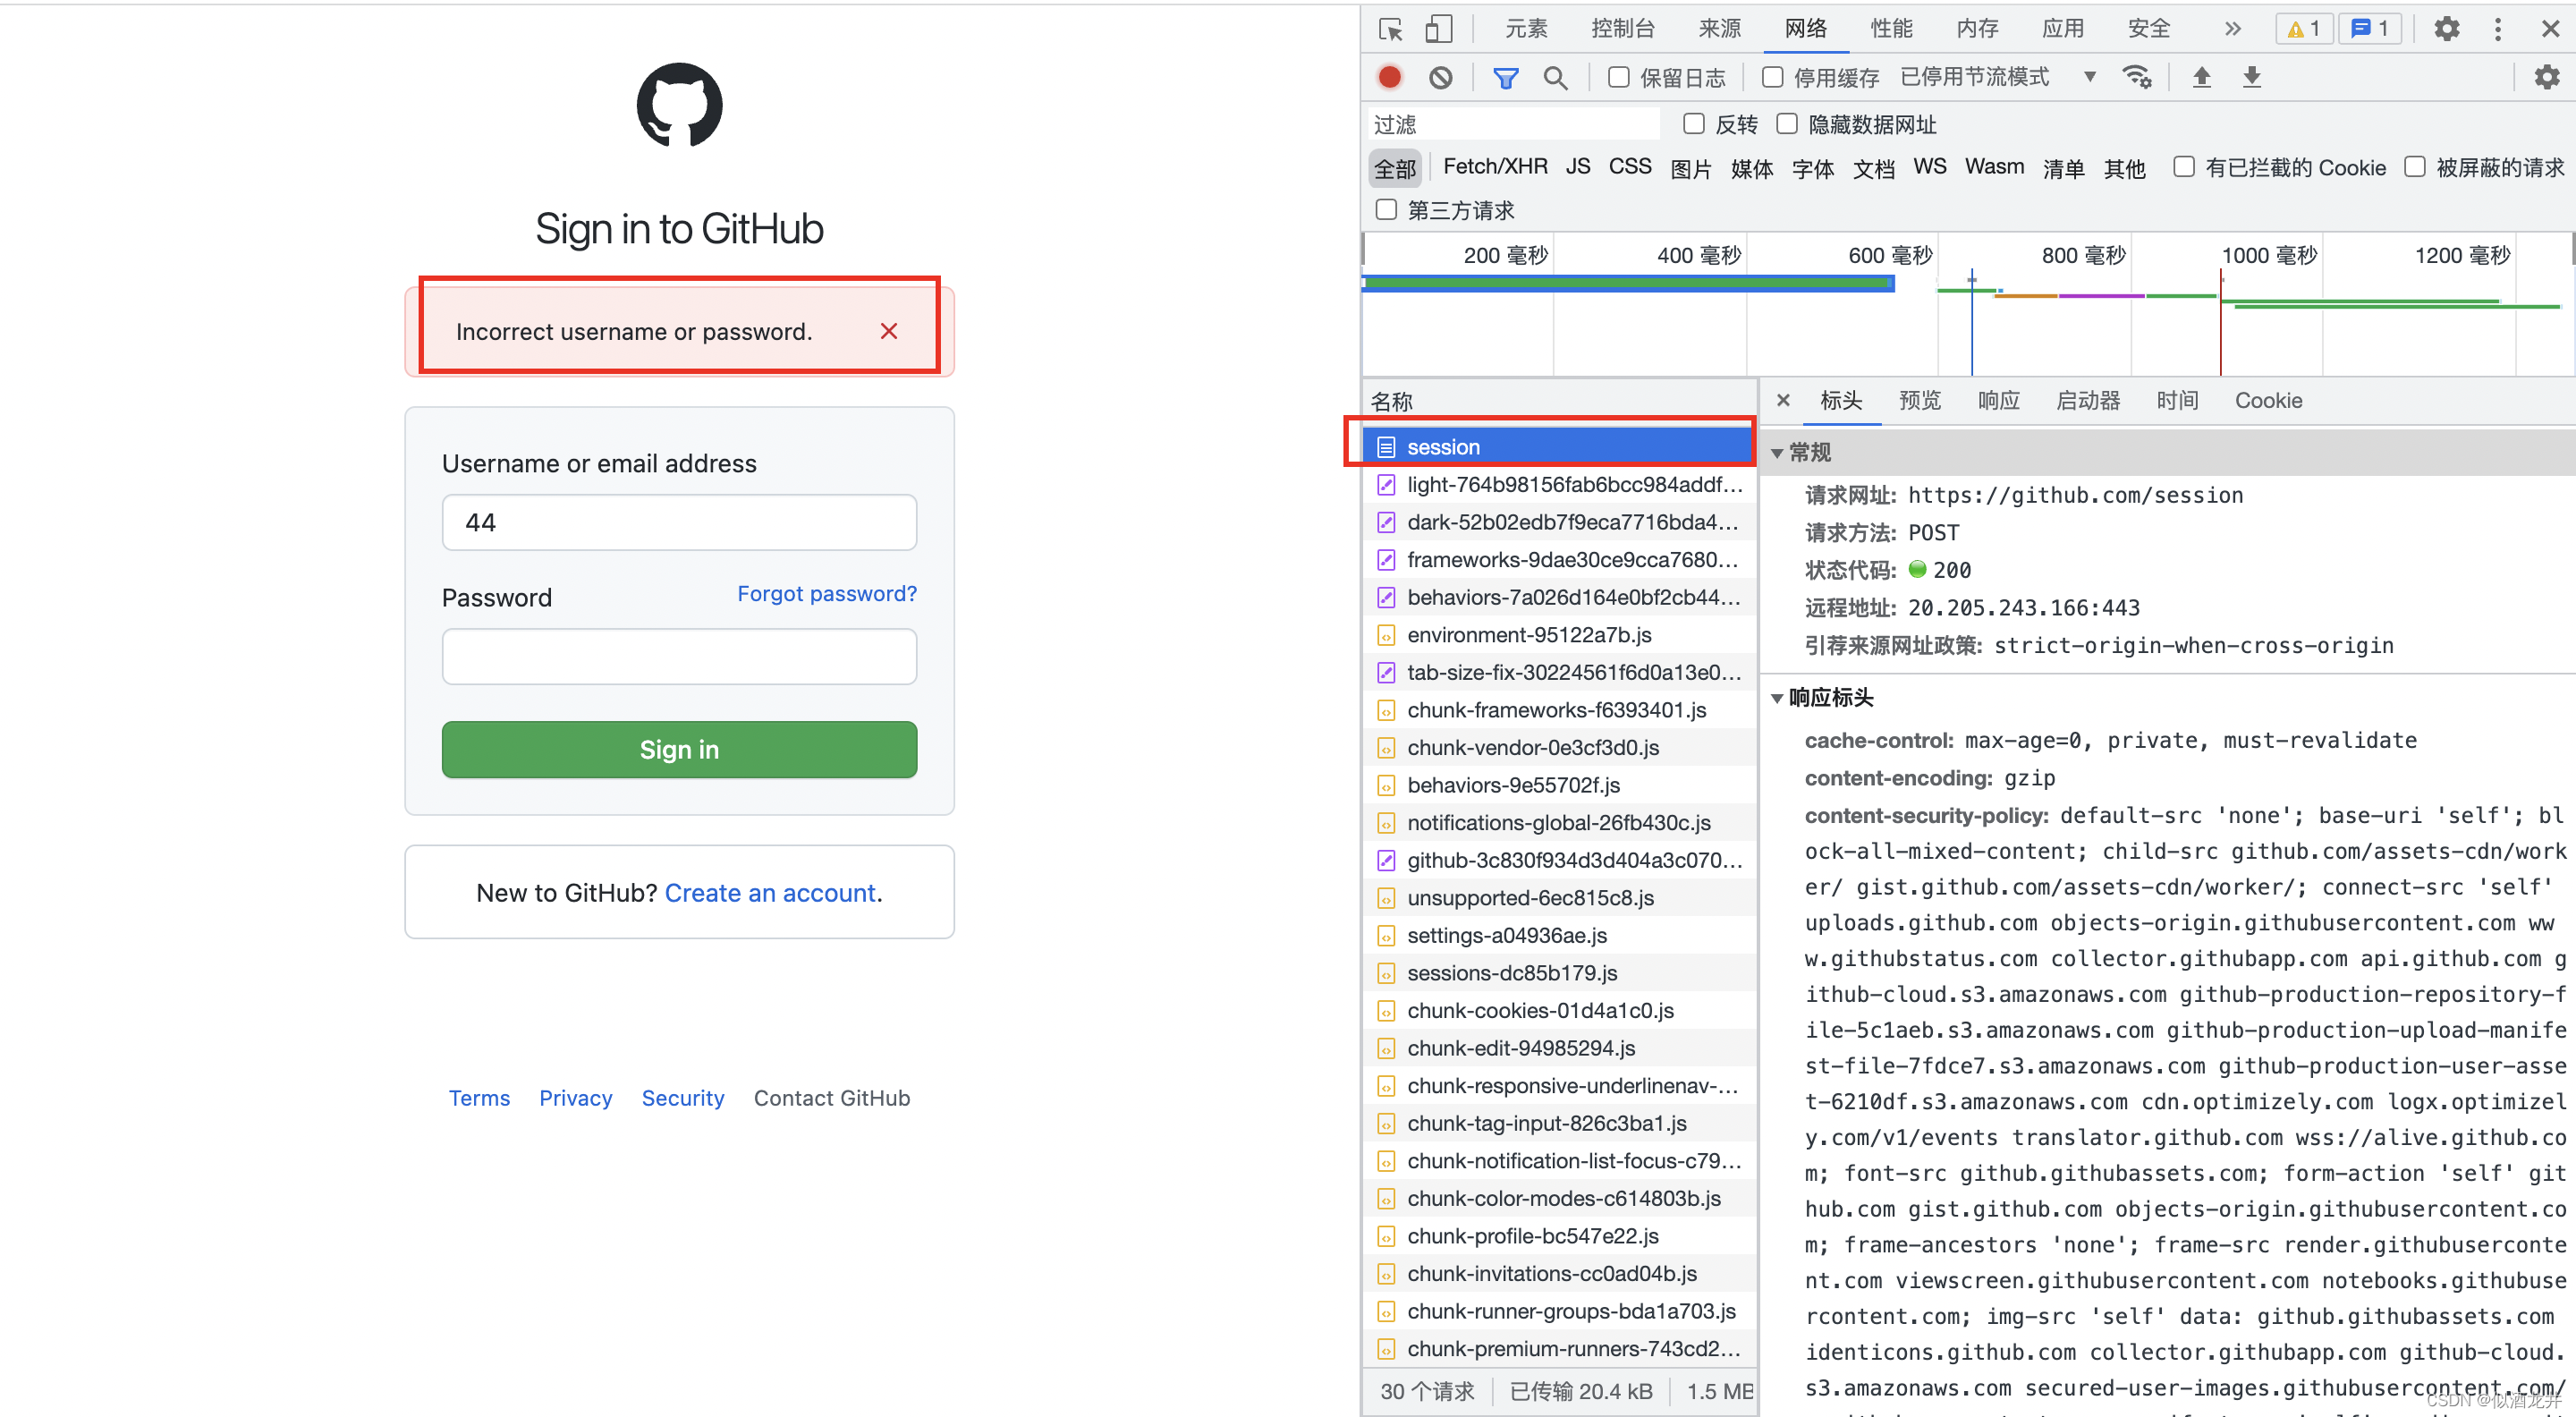Clear the network log
The height and width of the screenshot is (1417, 2576).
(x=1440, y=77)
